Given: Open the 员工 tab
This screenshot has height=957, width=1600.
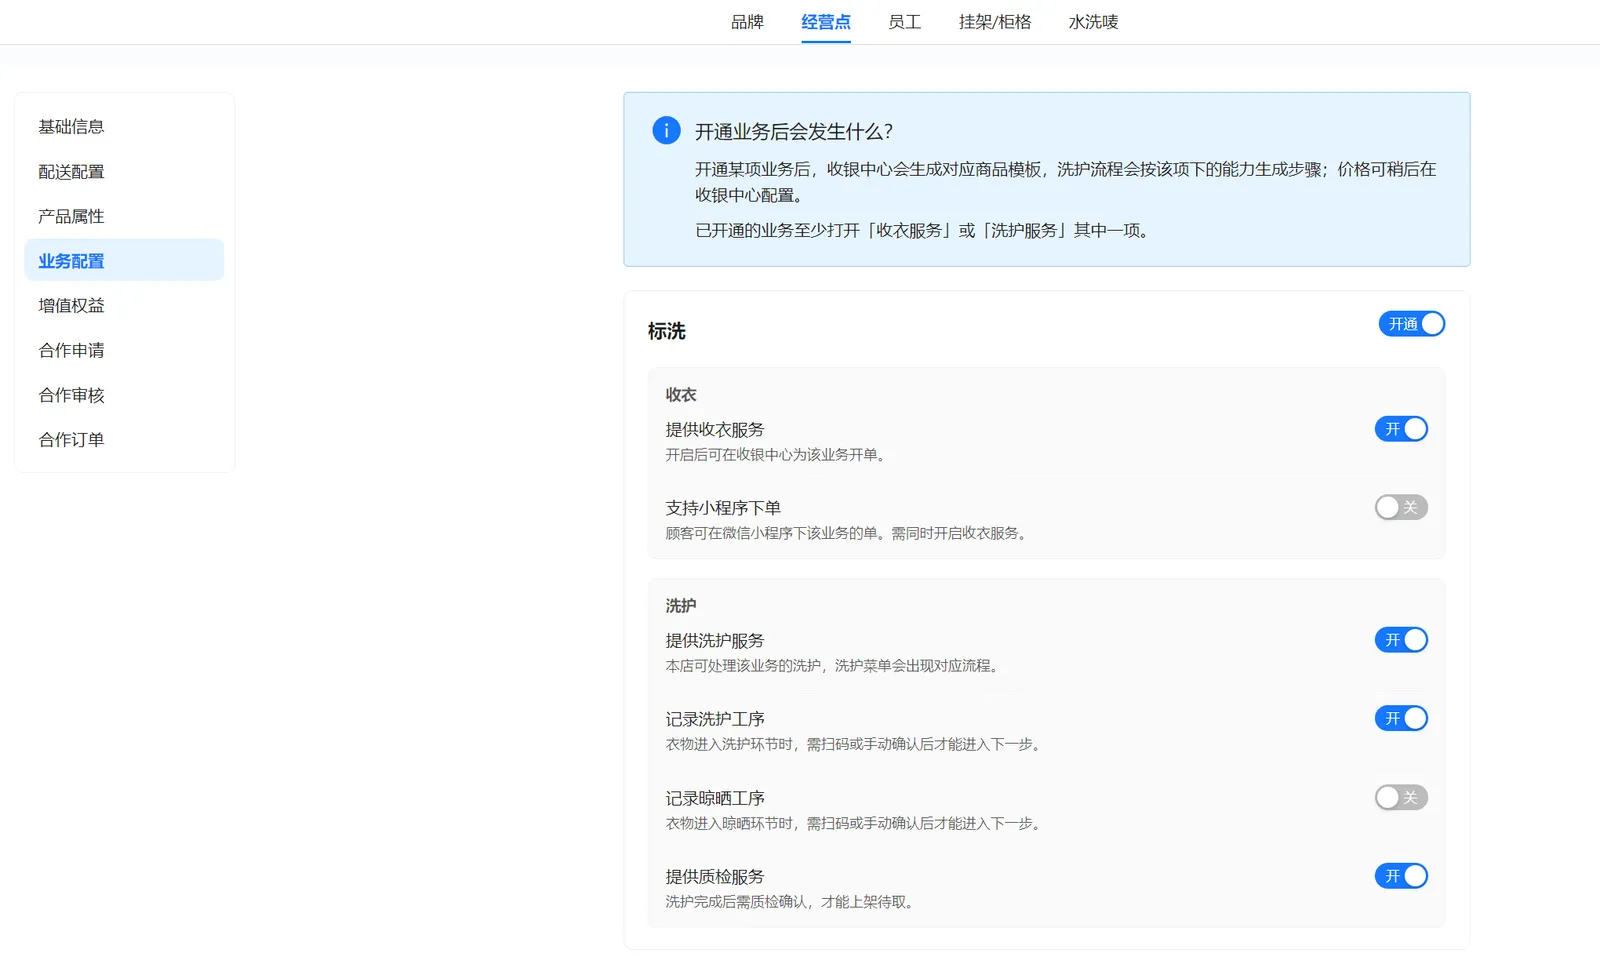Looking at the screenshot, I should coord(905,22).
